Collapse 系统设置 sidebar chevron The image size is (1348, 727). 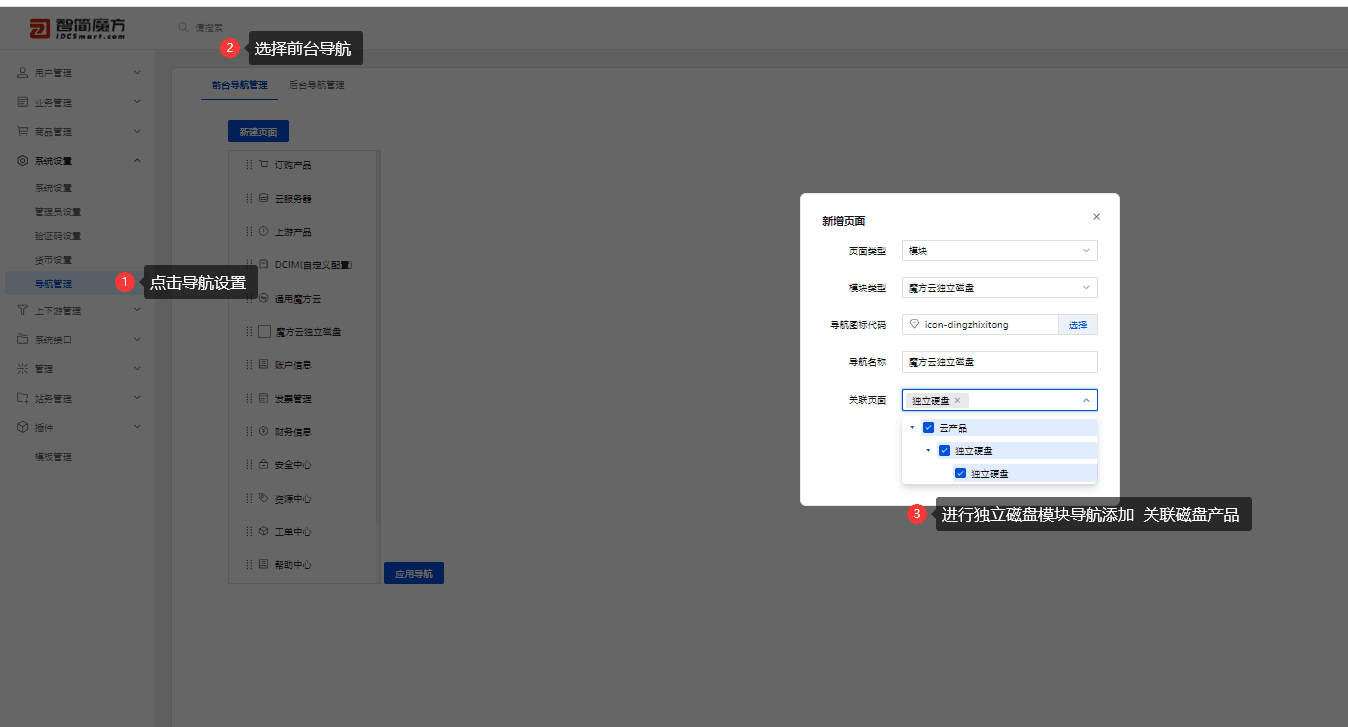click(137, 160)
